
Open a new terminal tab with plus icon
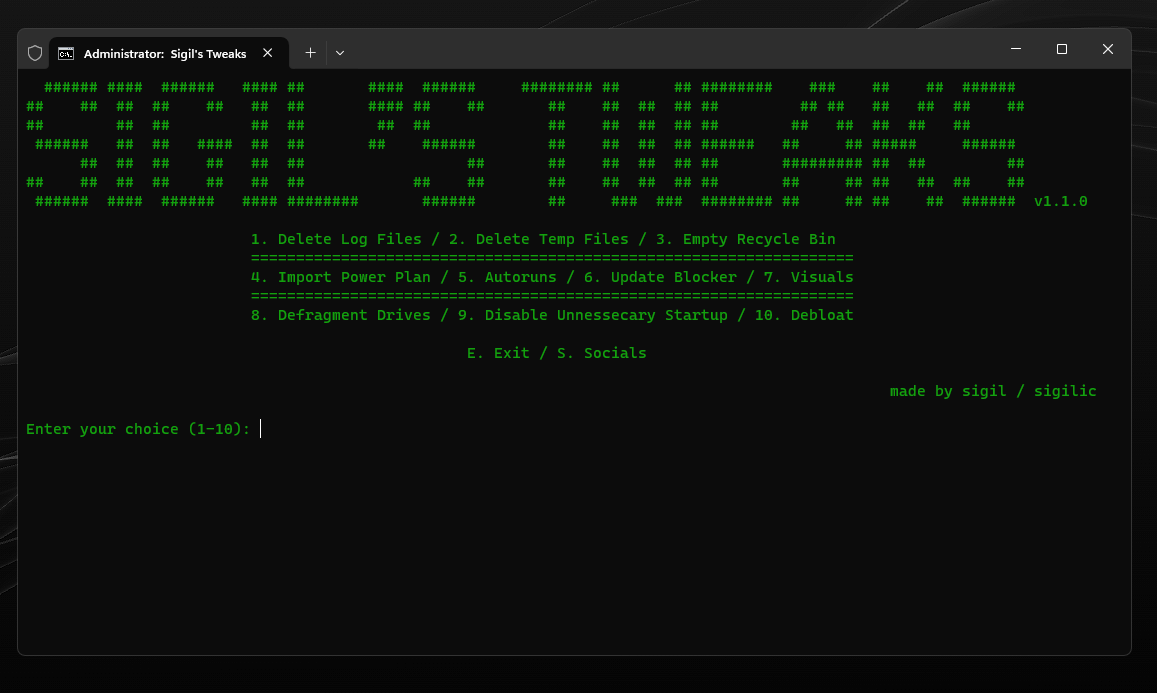310,52
